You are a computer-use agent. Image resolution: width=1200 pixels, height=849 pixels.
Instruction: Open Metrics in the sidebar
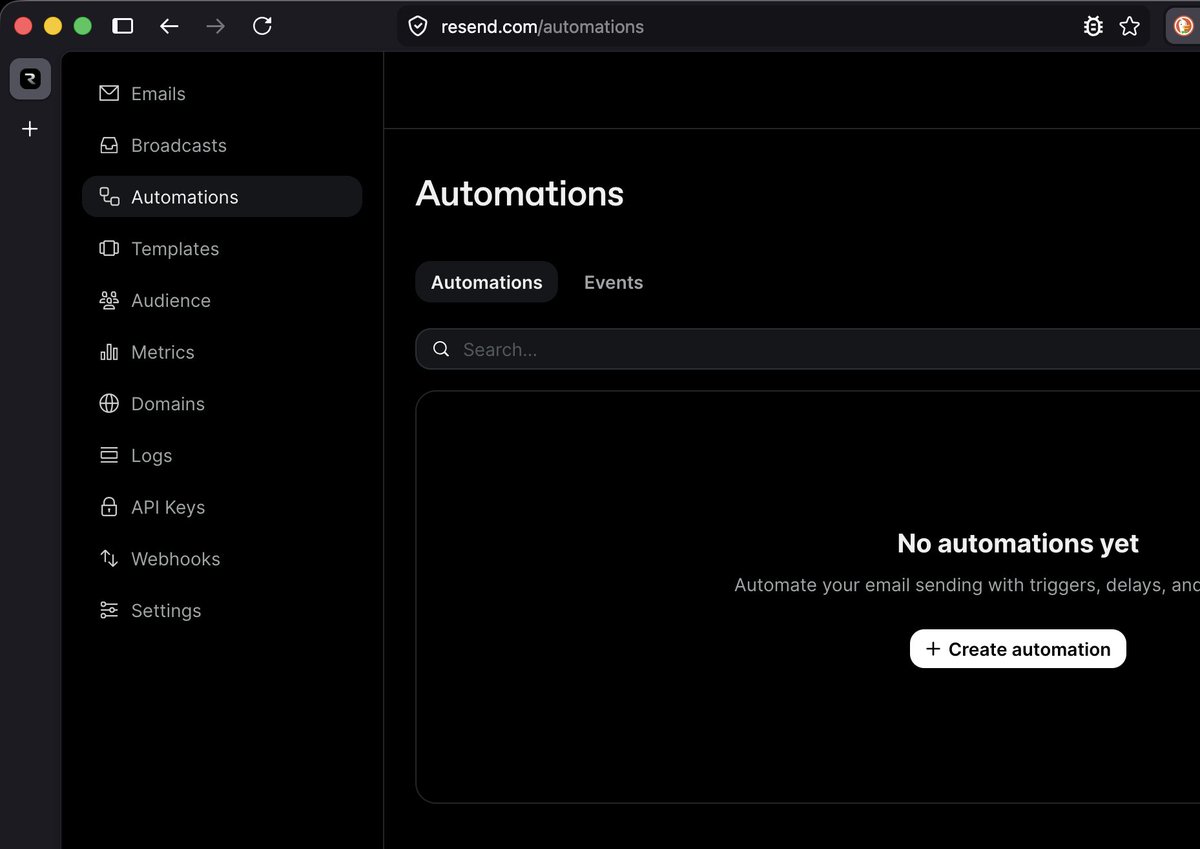[x=222, y=352]
